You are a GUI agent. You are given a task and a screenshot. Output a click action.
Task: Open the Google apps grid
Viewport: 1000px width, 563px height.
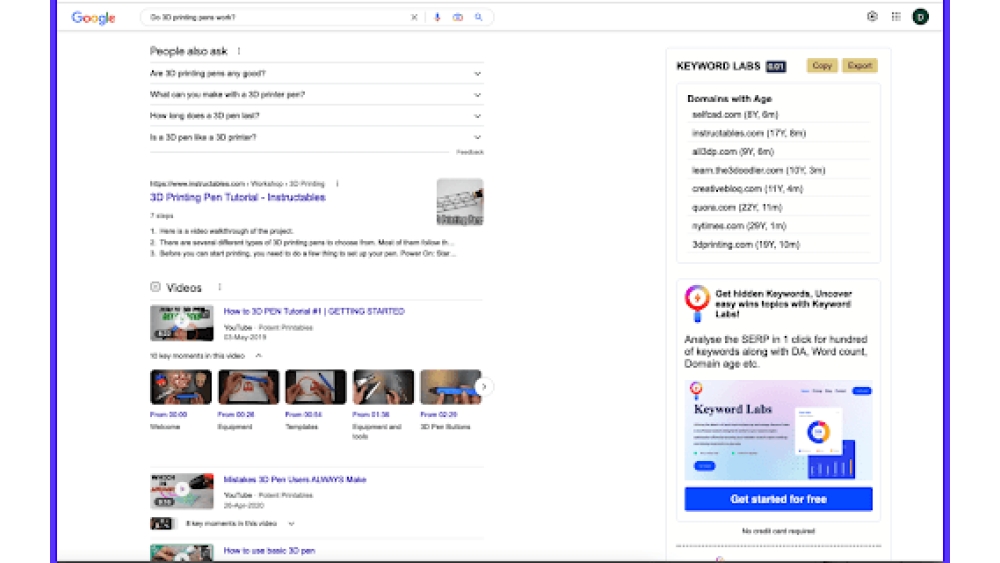coord(896,17)
